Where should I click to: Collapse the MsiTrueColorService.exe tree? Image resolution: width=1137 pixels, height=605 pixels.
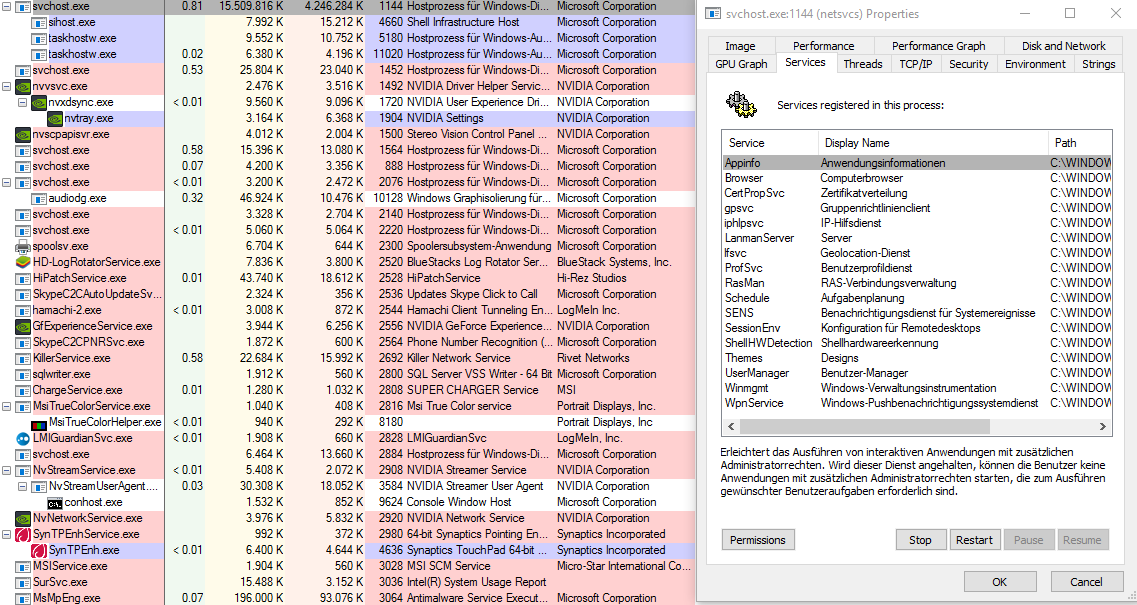coord(7,406)
